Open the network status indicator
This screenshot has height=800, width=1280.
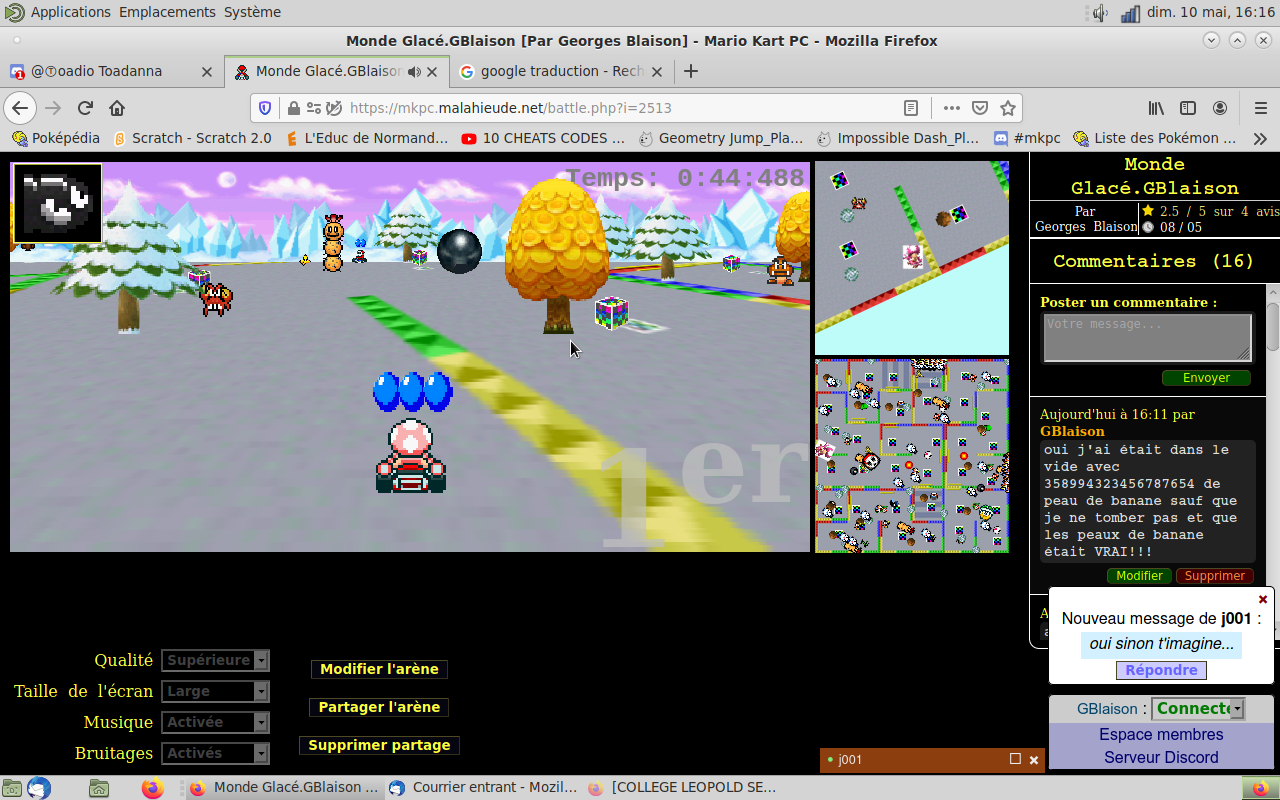point(1131,13)
